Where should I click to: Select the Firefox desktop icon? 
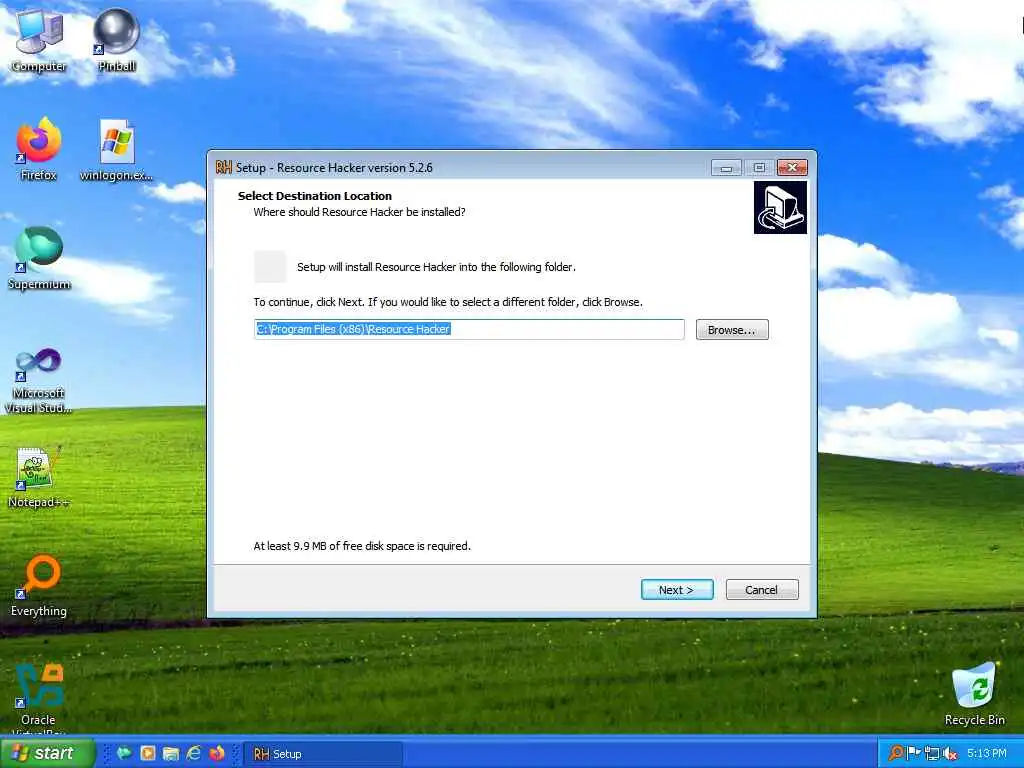pos(39,149)
